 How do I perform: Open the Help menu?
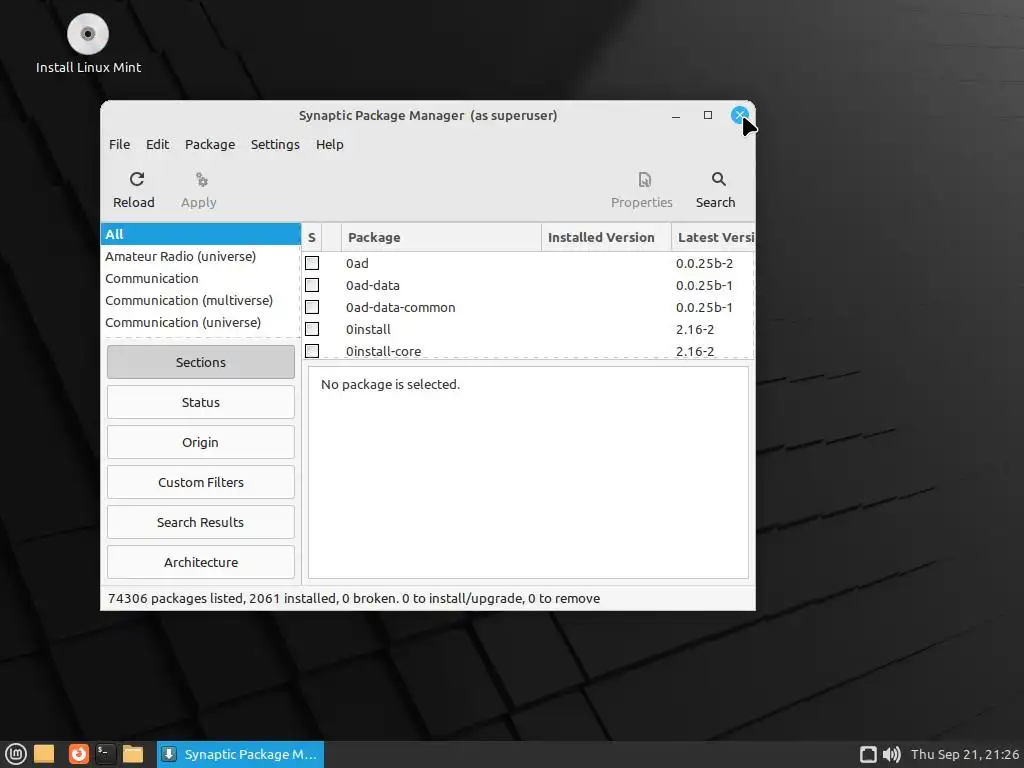pyautogui.click(x=330, y=144)
